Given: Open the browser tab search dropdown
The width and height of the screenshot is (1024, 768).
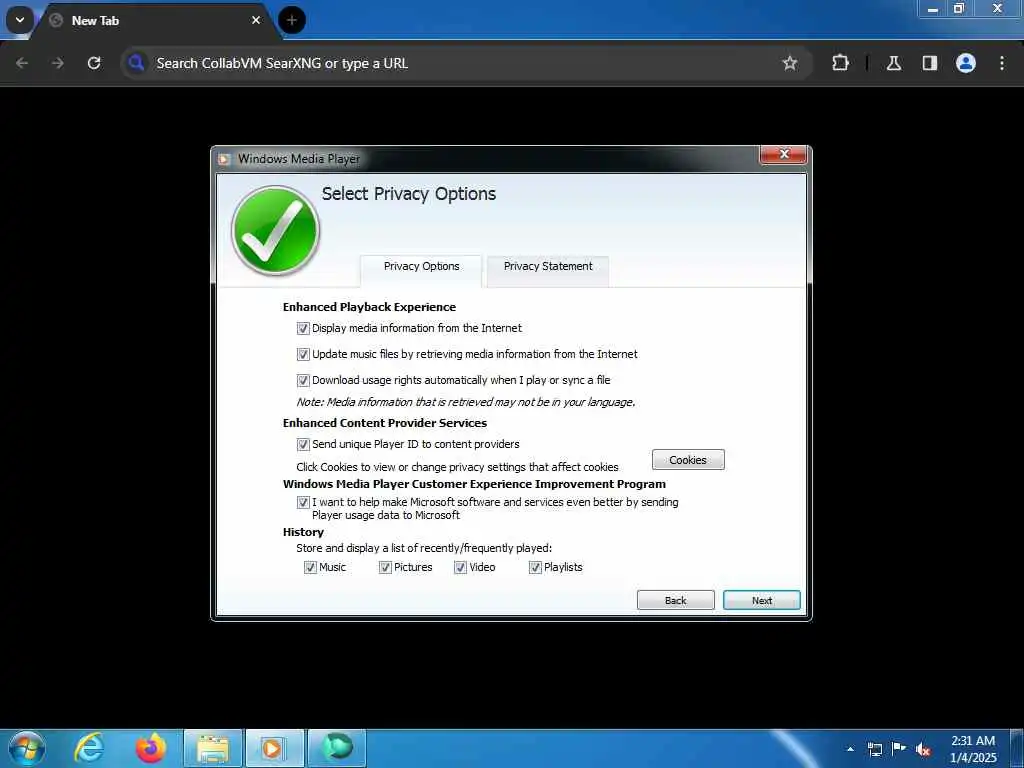Looking at the screenshot, I should coord(20,20).
